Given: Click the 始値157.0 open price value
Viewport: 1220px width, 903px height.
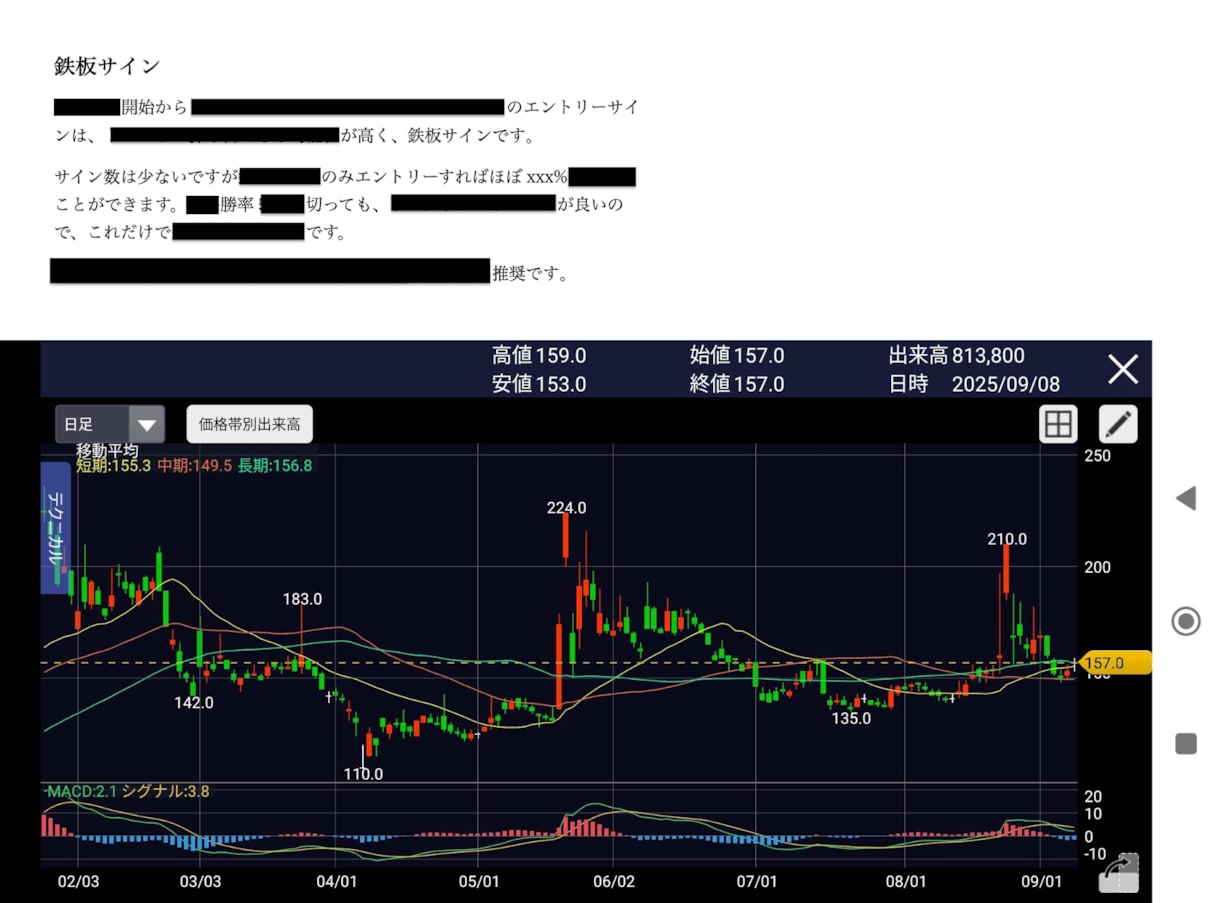Looking at the screenshot, I should point(737,356).
